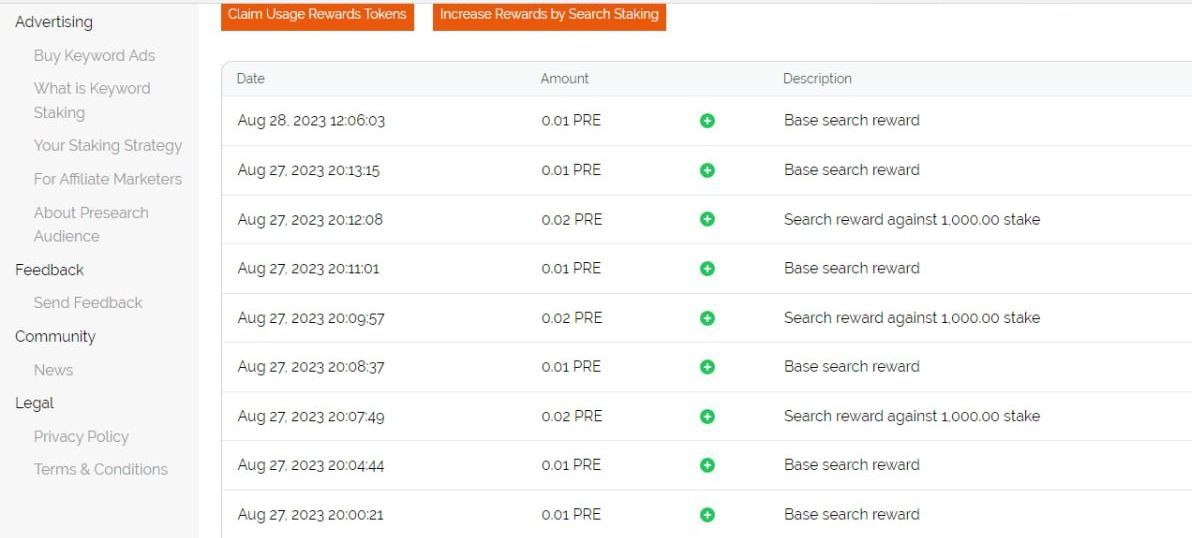Open What is Keyword Staking page

[92, 100]
